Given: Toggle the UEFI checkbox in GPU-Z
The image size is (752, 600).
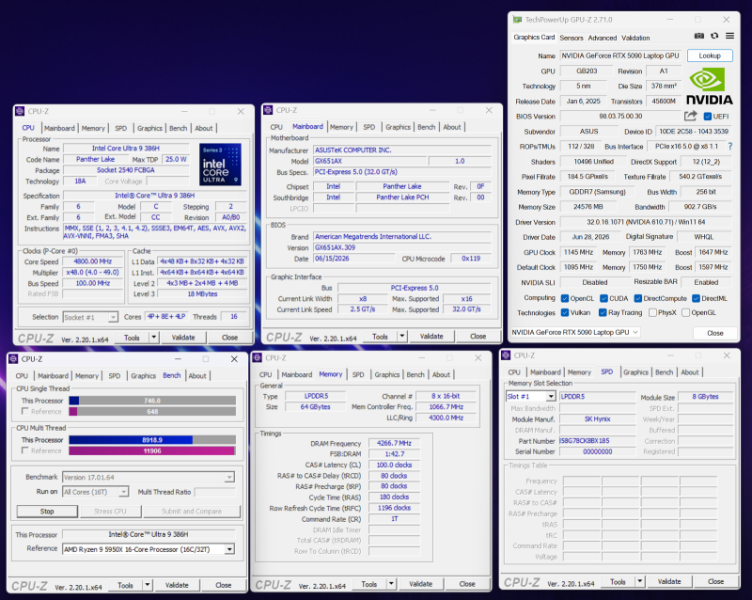Looking at the screenshot, I should coord(707,116).
